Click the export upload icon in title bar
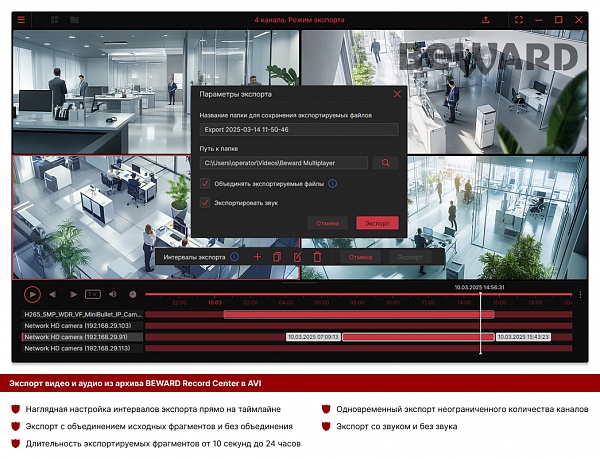Screen dimensions: 600x459 point(486,20)
